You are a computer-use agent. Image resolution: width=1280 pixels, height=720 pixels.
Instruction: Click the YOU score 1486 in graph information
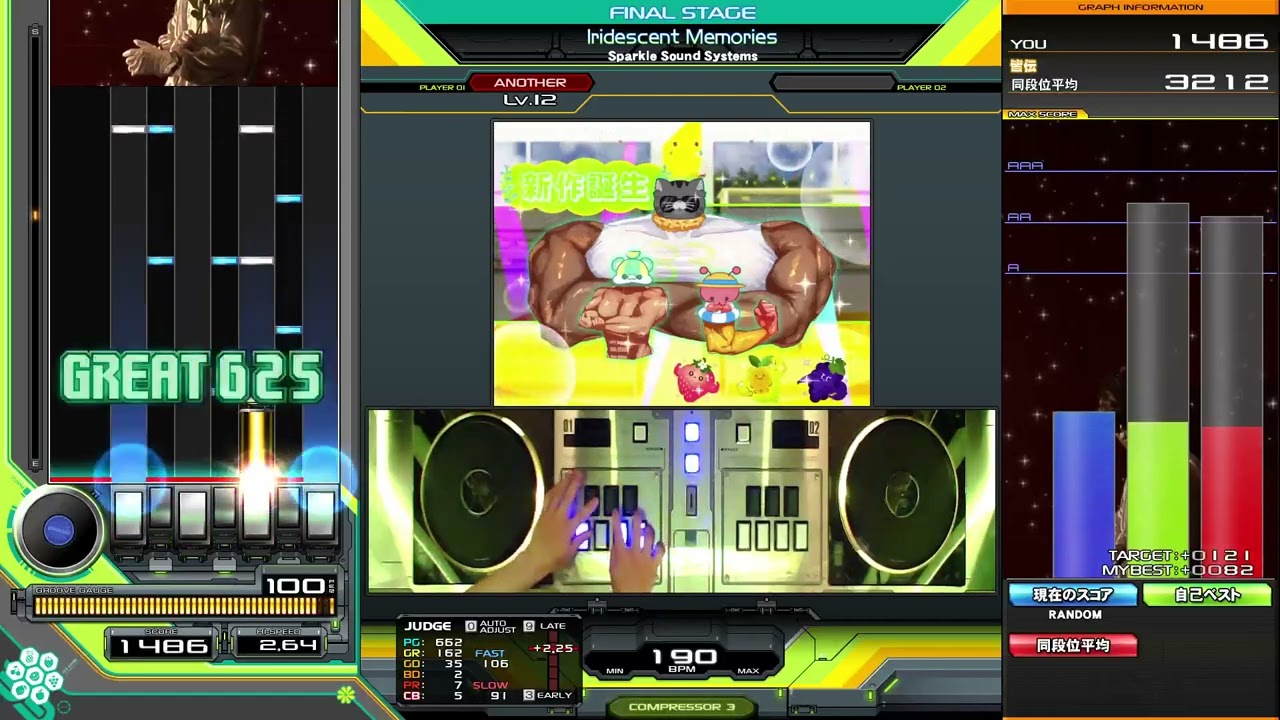pos(1219,42)
